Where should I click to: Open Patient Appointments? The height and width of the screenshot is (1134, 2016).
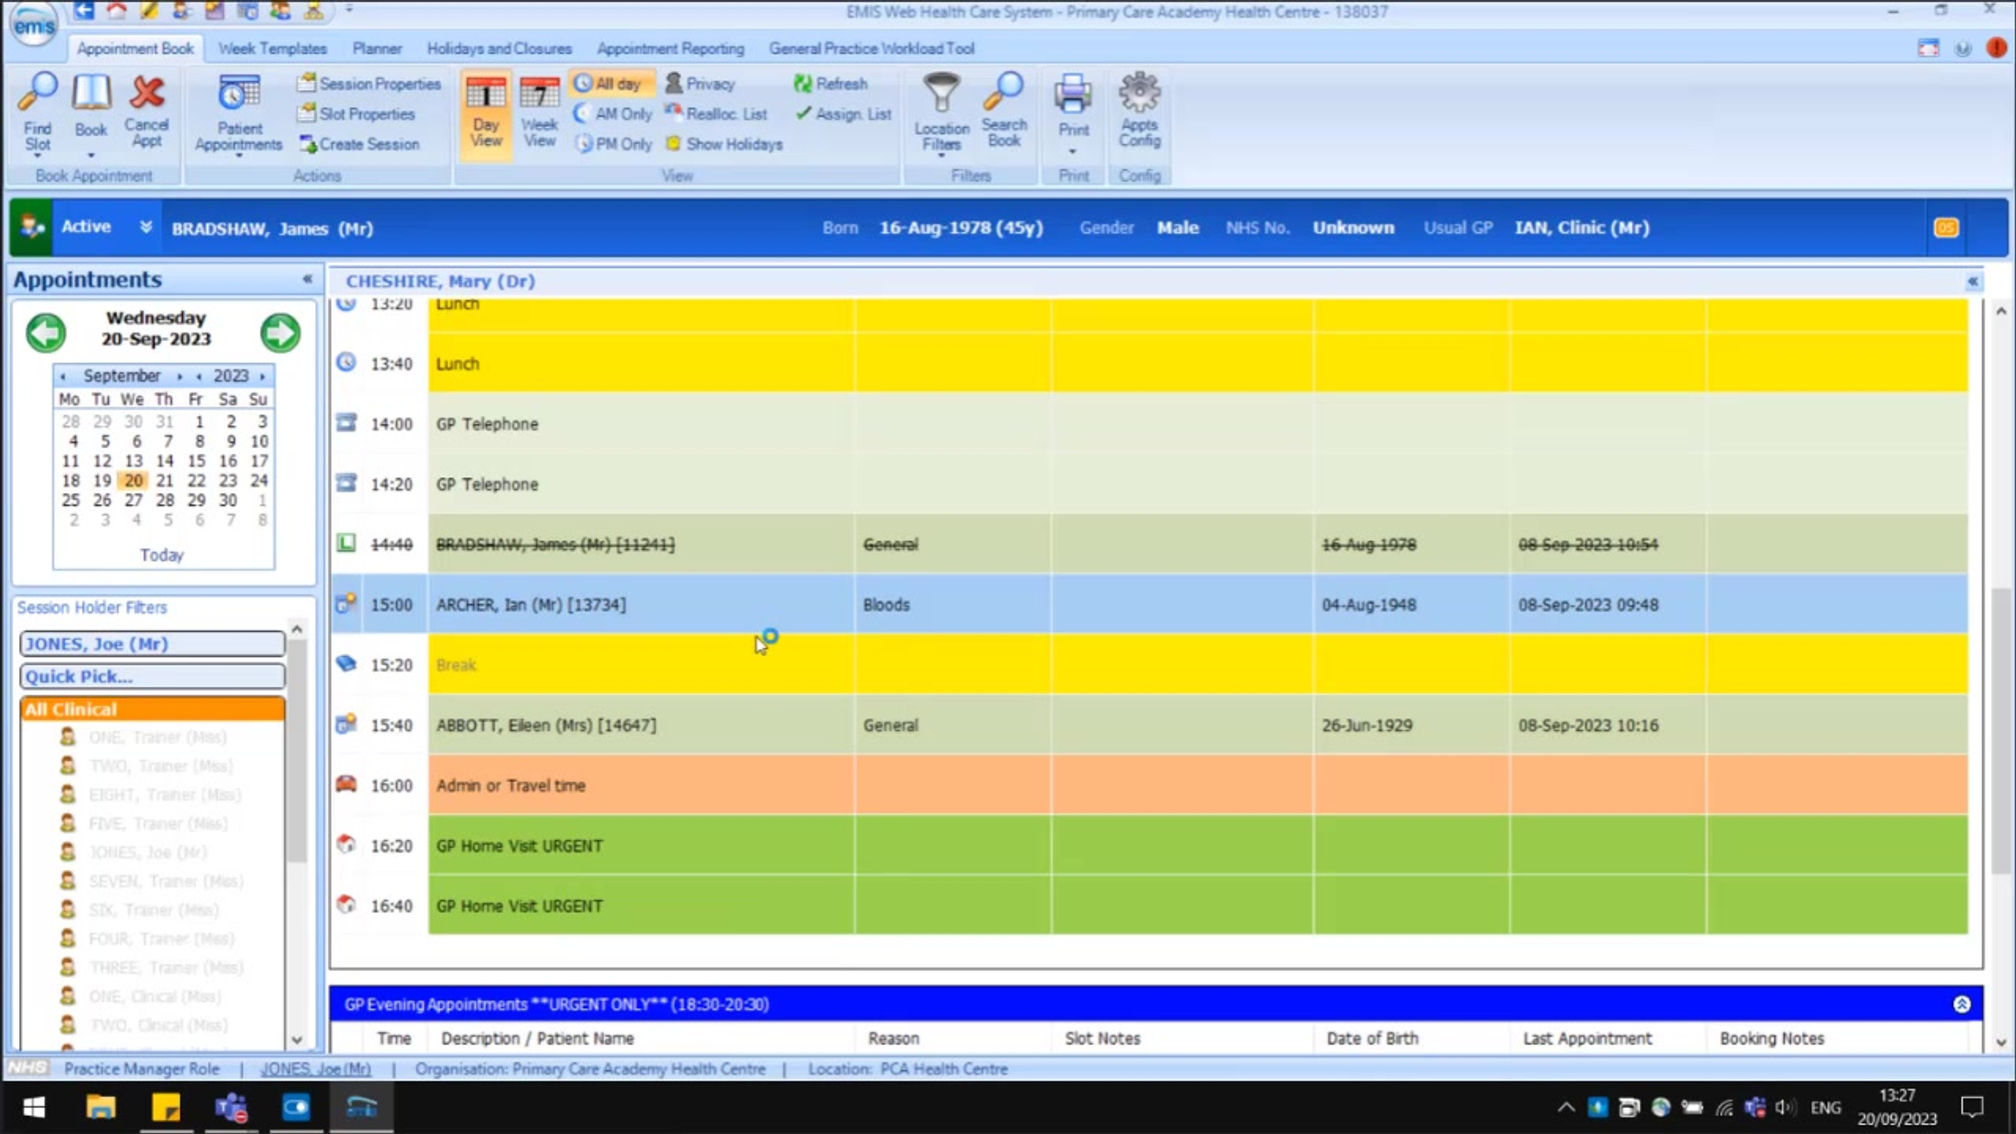coord(238,113)
